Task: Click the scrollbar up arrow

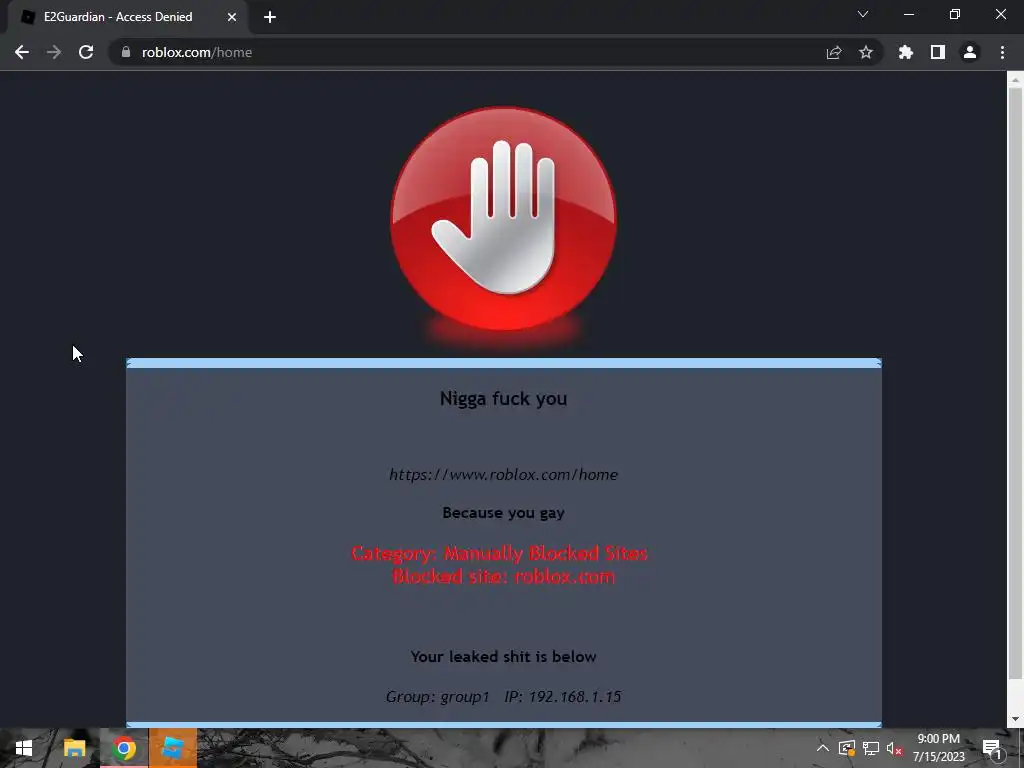Action: pyautogui.click(x=1015, y=80)
